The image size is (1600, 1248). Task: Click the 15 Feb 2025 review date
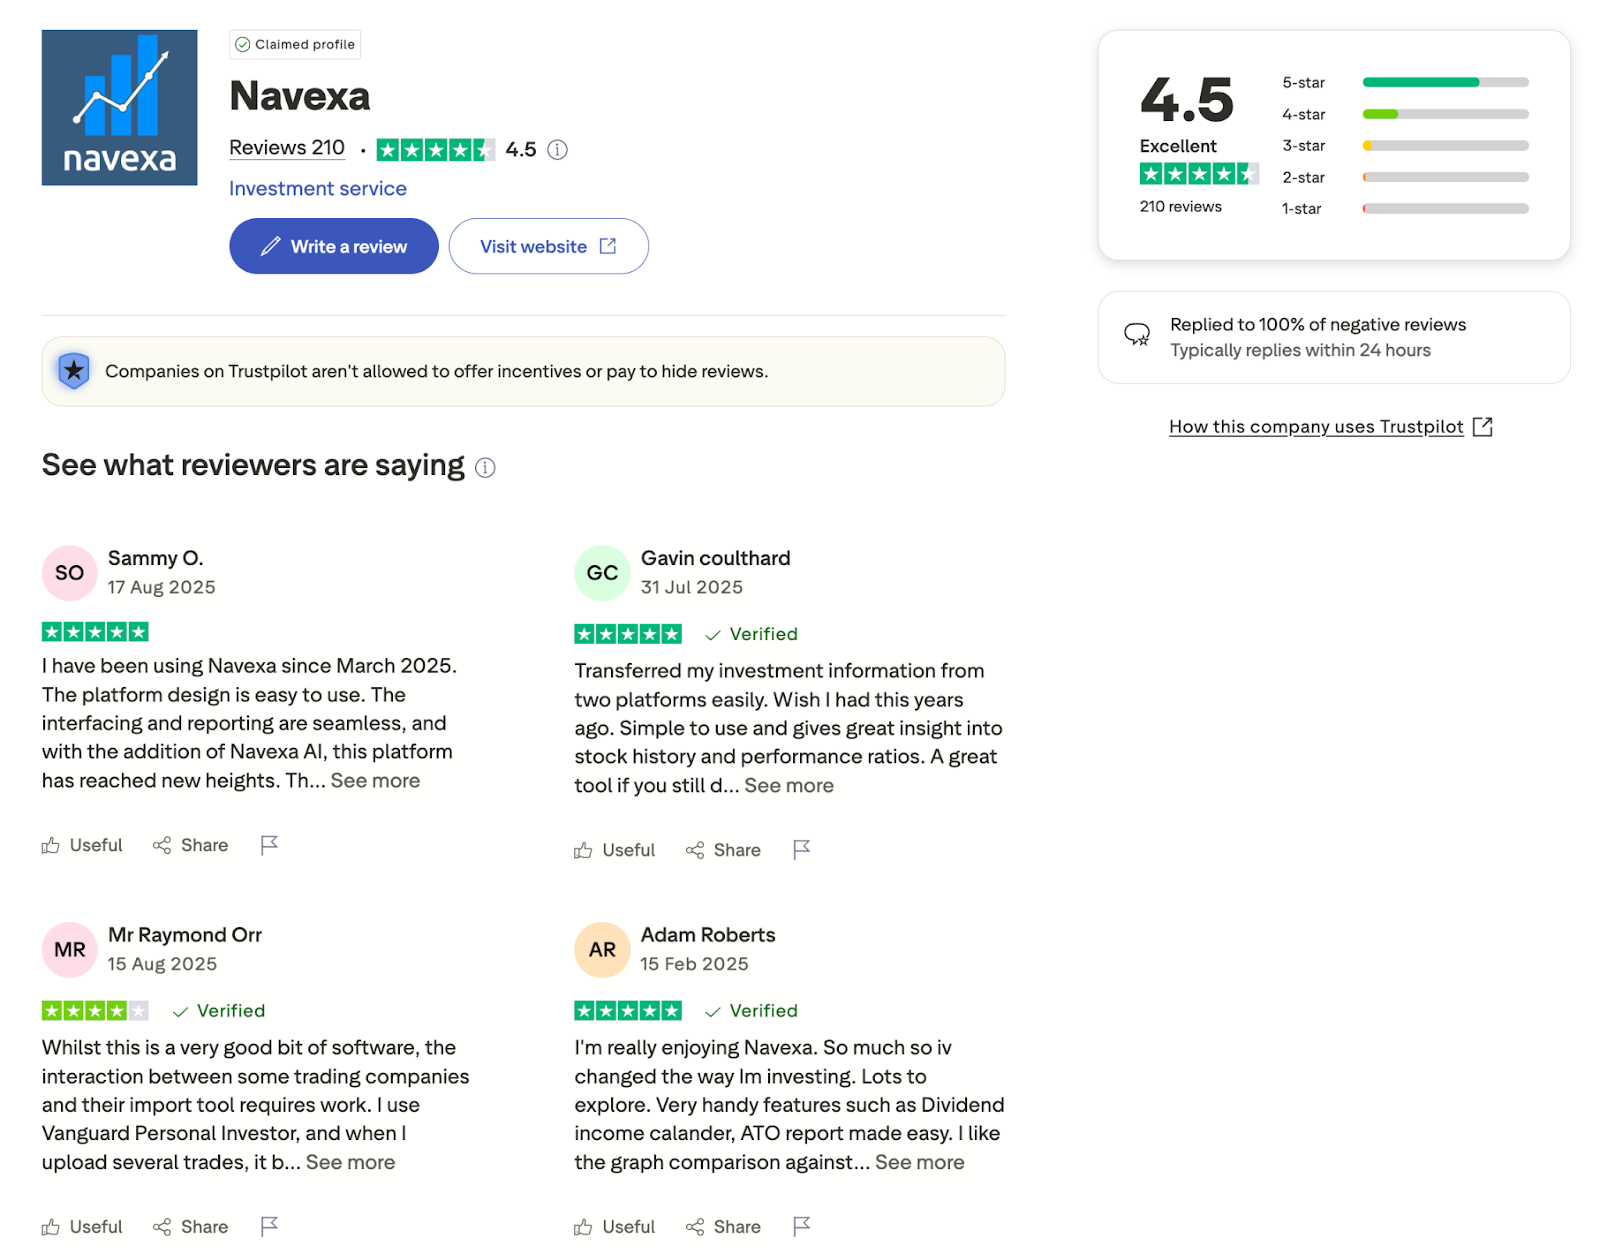pos(694,964)
